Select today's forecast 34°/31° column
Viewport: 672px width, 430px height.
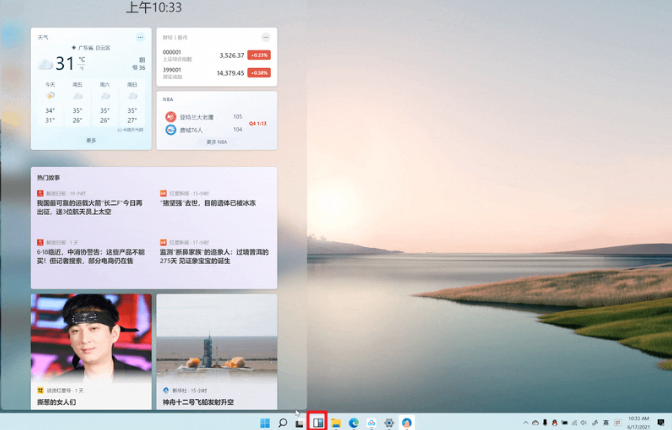click(x=50, y=103)
